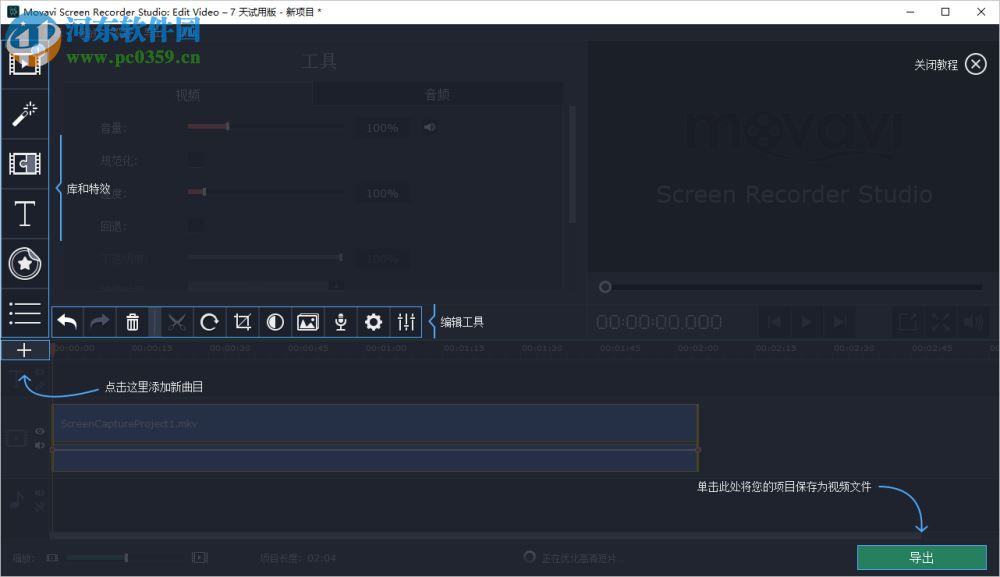Image resolution: width=1000 pixels, height=577 pixels.
Task: Open the Crop tool
Action: [x=241, y=321]
